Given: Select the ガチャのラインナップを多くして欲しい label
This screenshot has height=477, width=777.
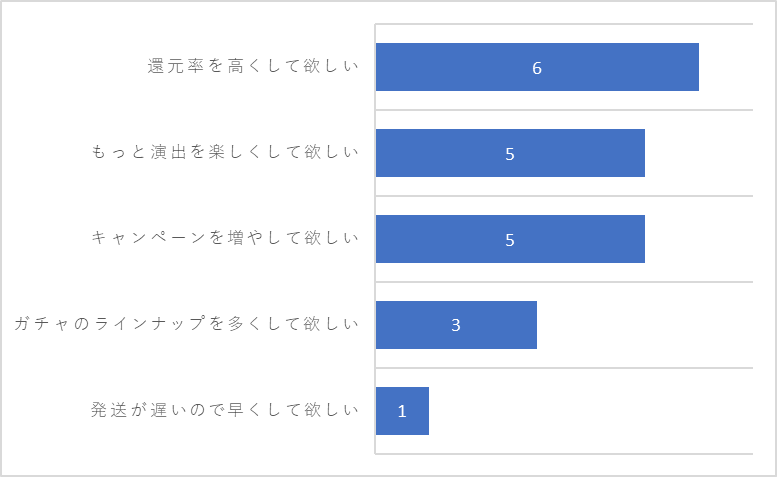Looking at the screenshot, I should [x=186, y=323].
